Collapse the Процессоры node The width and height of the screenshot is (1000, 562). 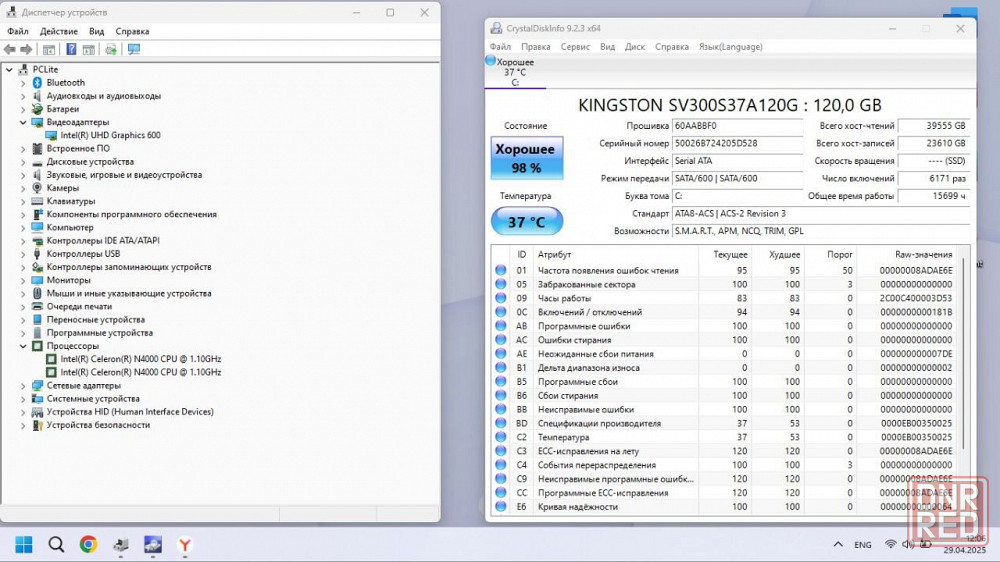point(23,346)
